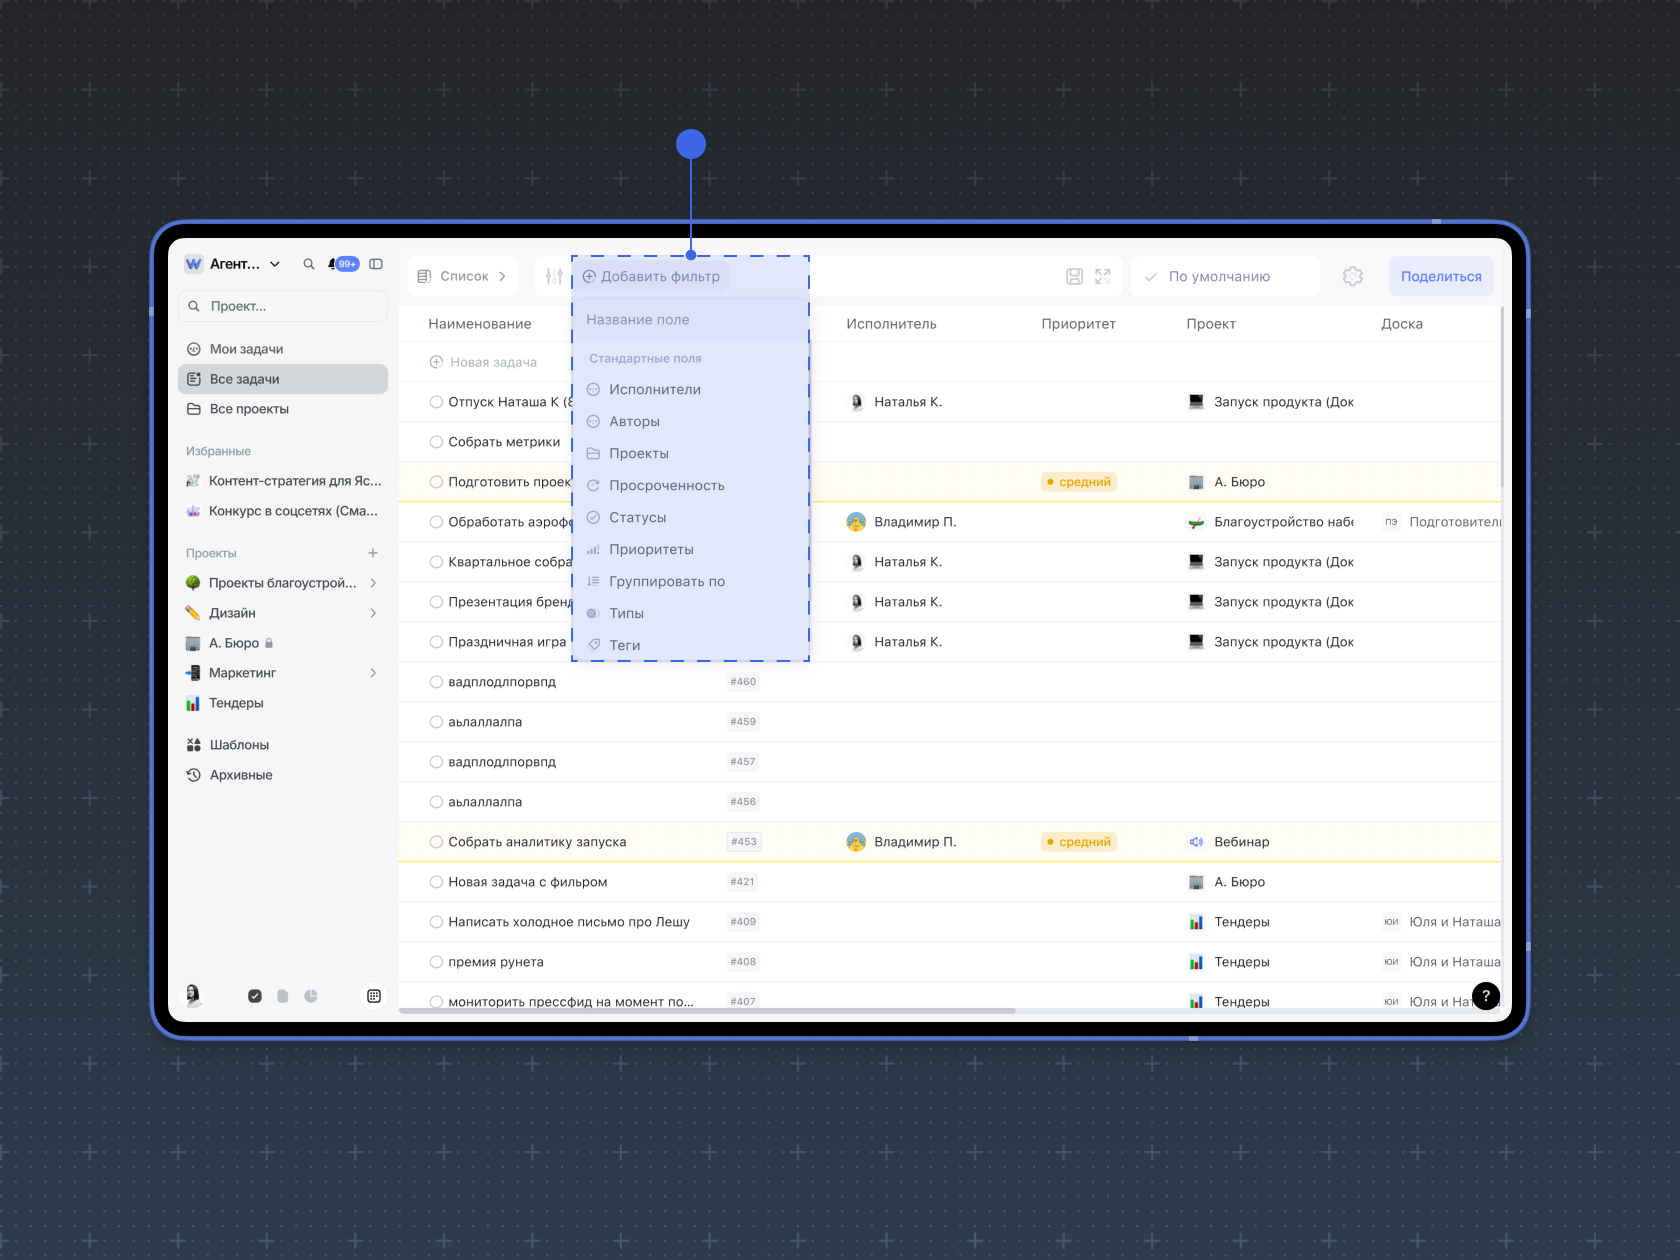1680x1260 pixels.
Task: Click the save view floppy icon
Action: pos(1074,277)
